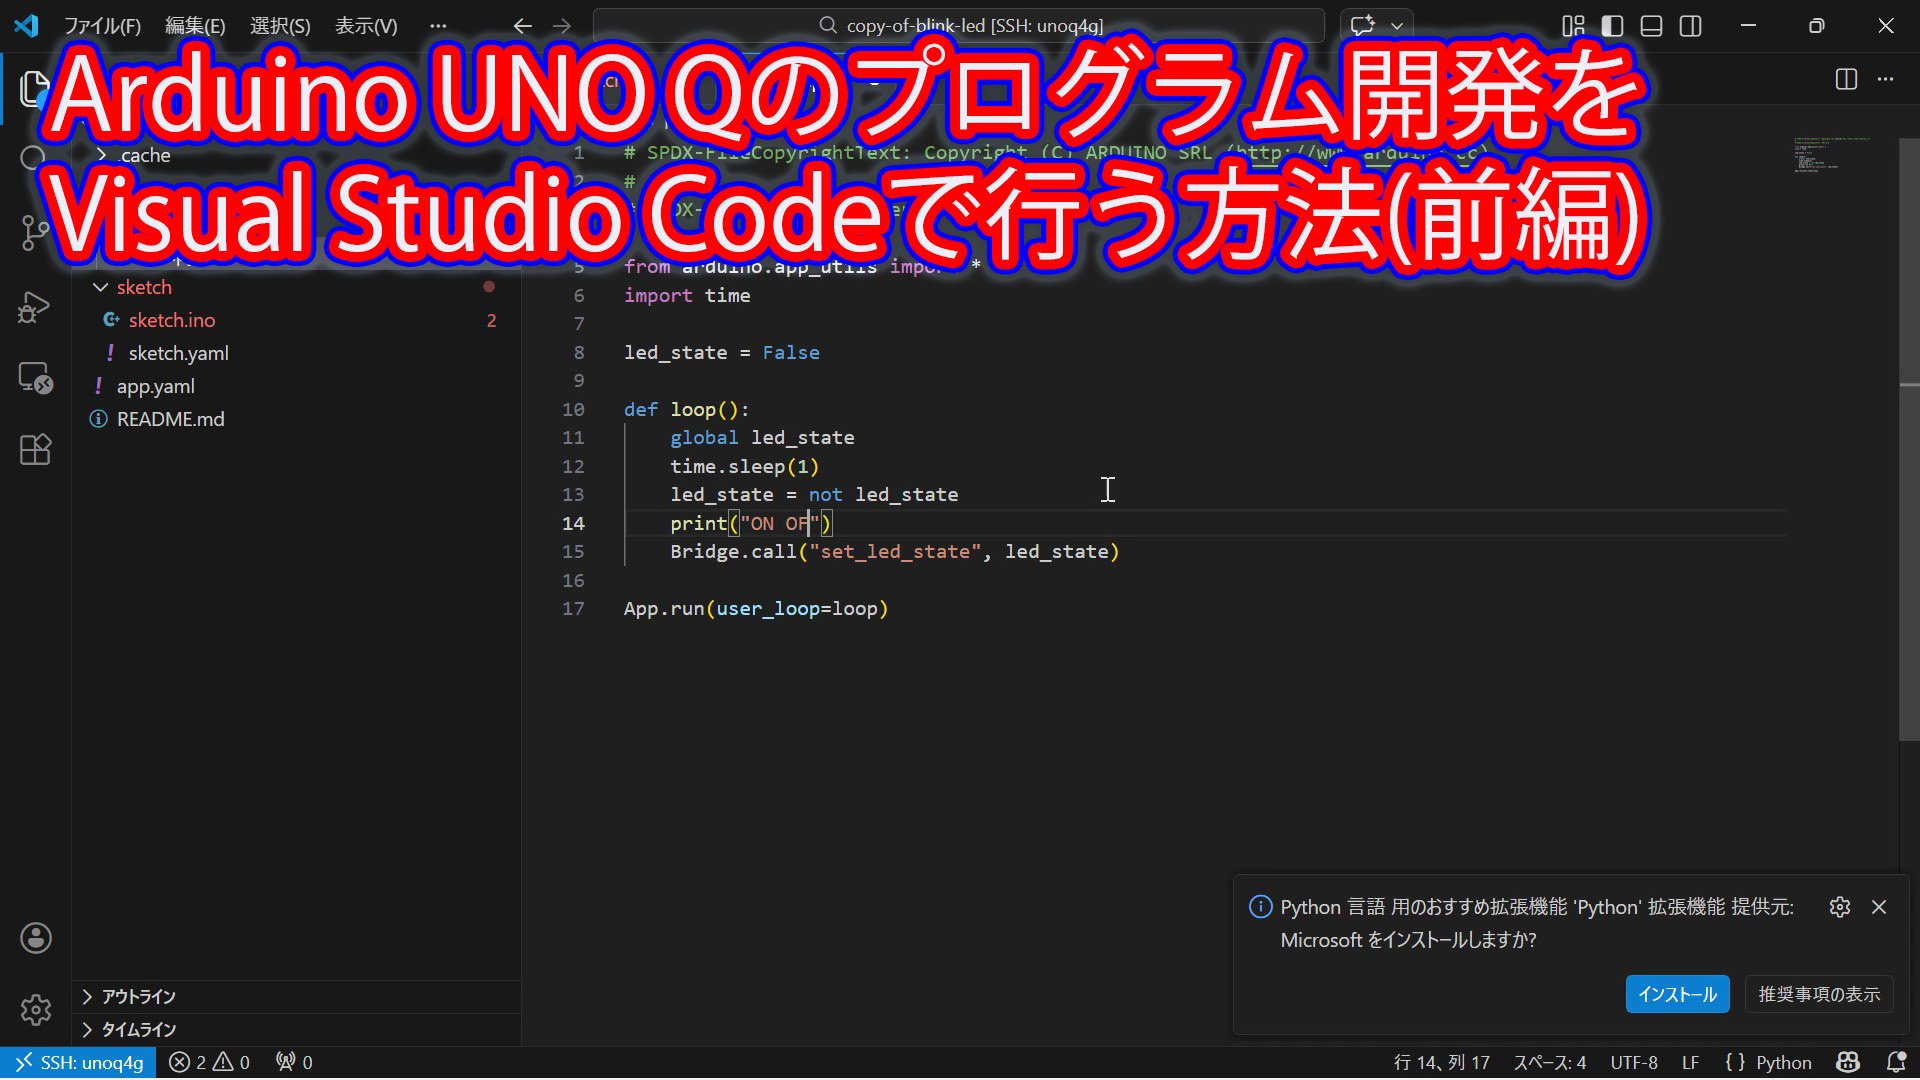Dismiss the Python extension notification
1920x1080 pixels.
[x=1879, y=907]
